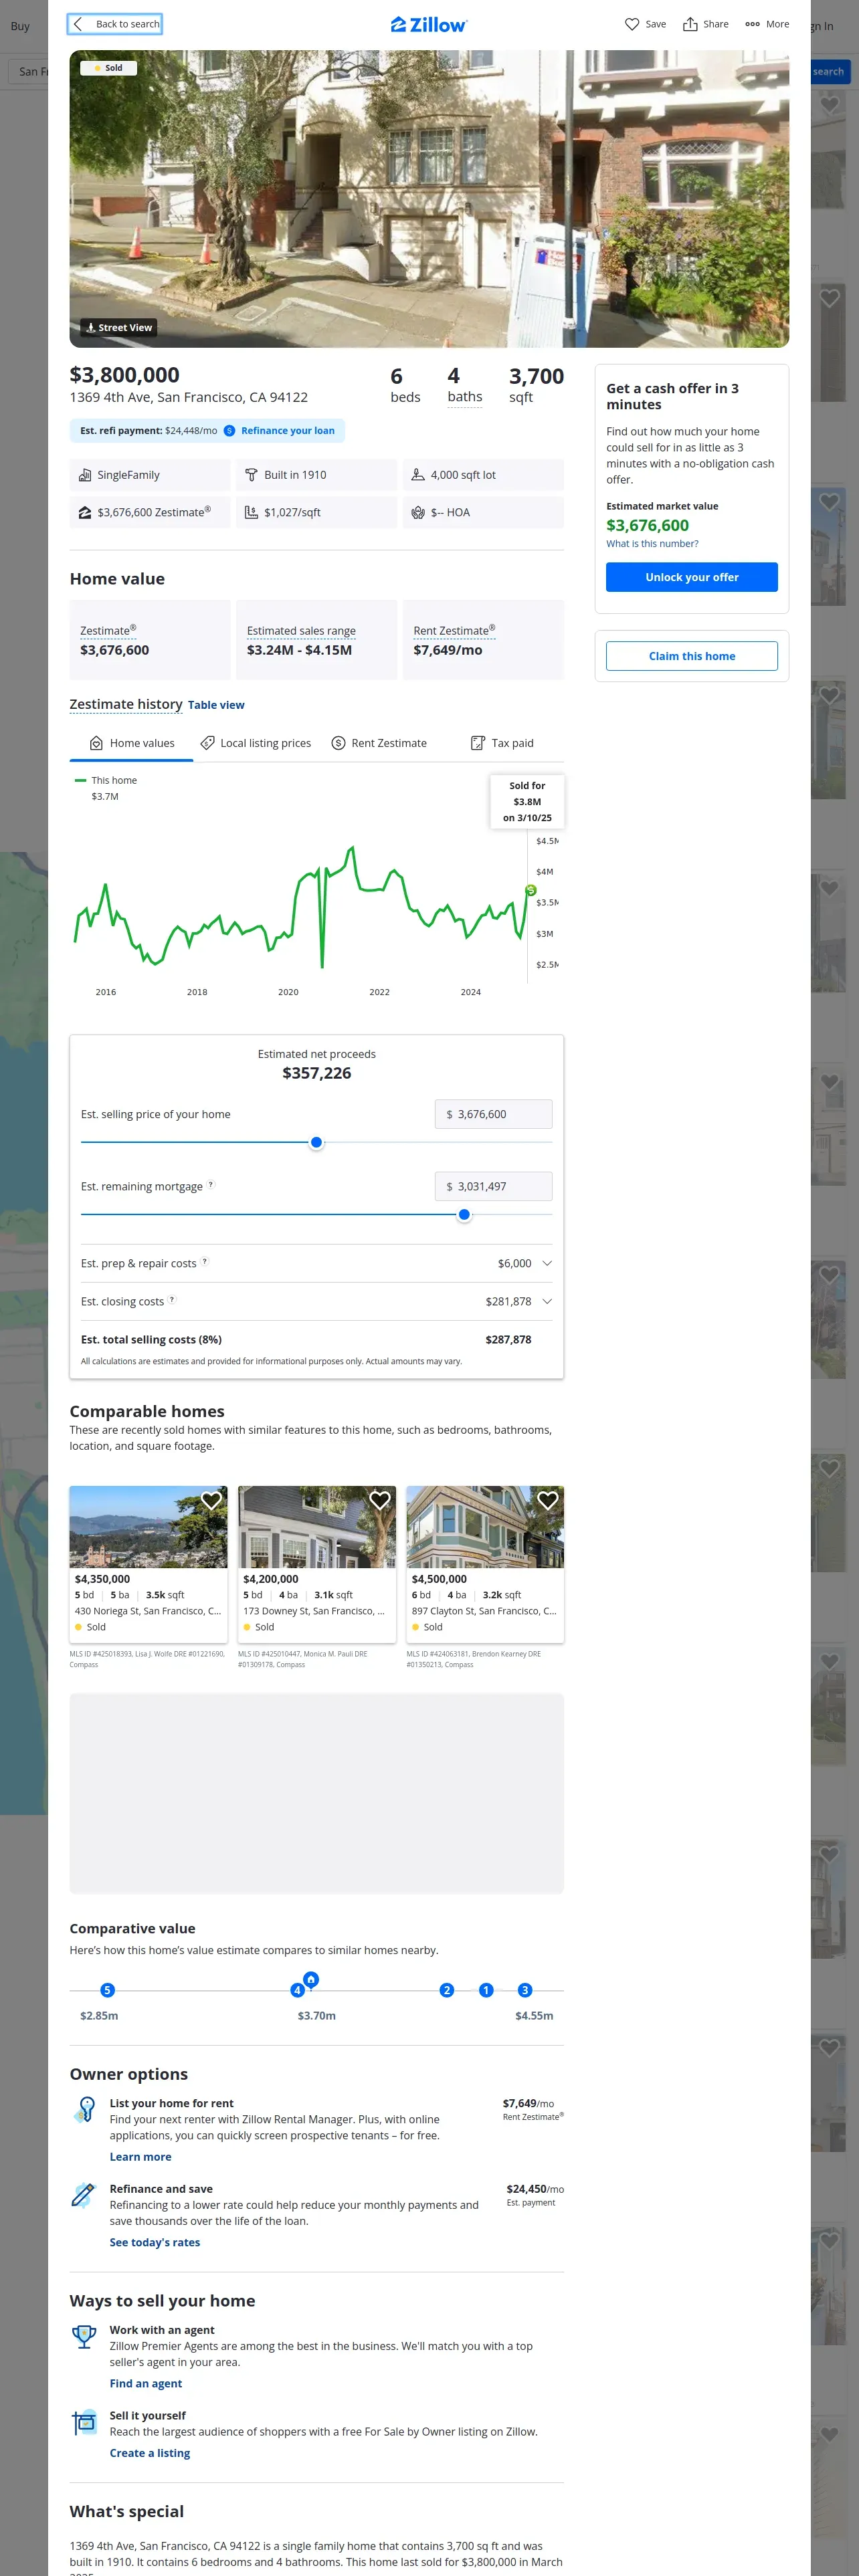The width and height of the screenshot is (859, 2576).
Task: Click What is this number? link
Action: point(652,544)
